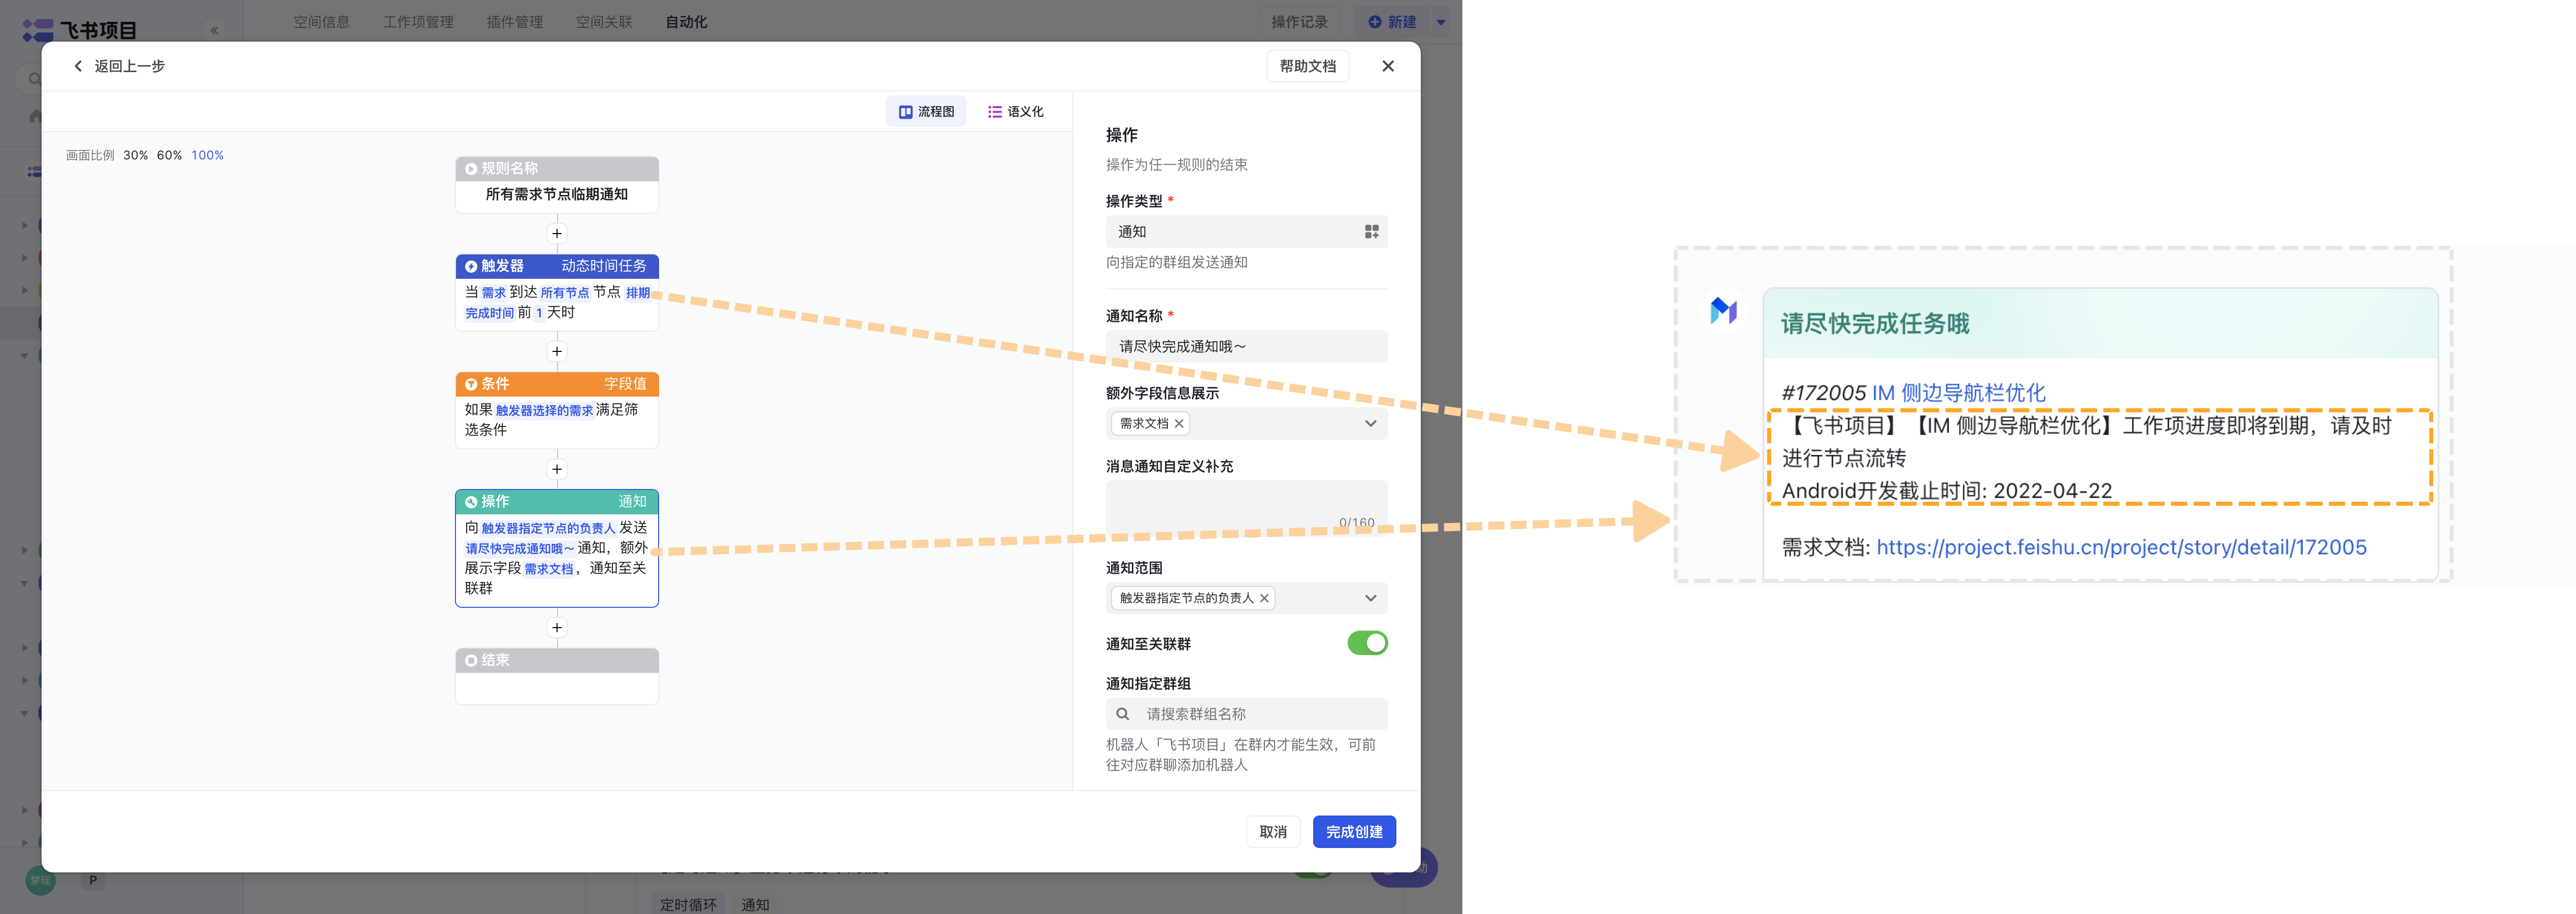Go back via 返回上一步

coord(119,66)
